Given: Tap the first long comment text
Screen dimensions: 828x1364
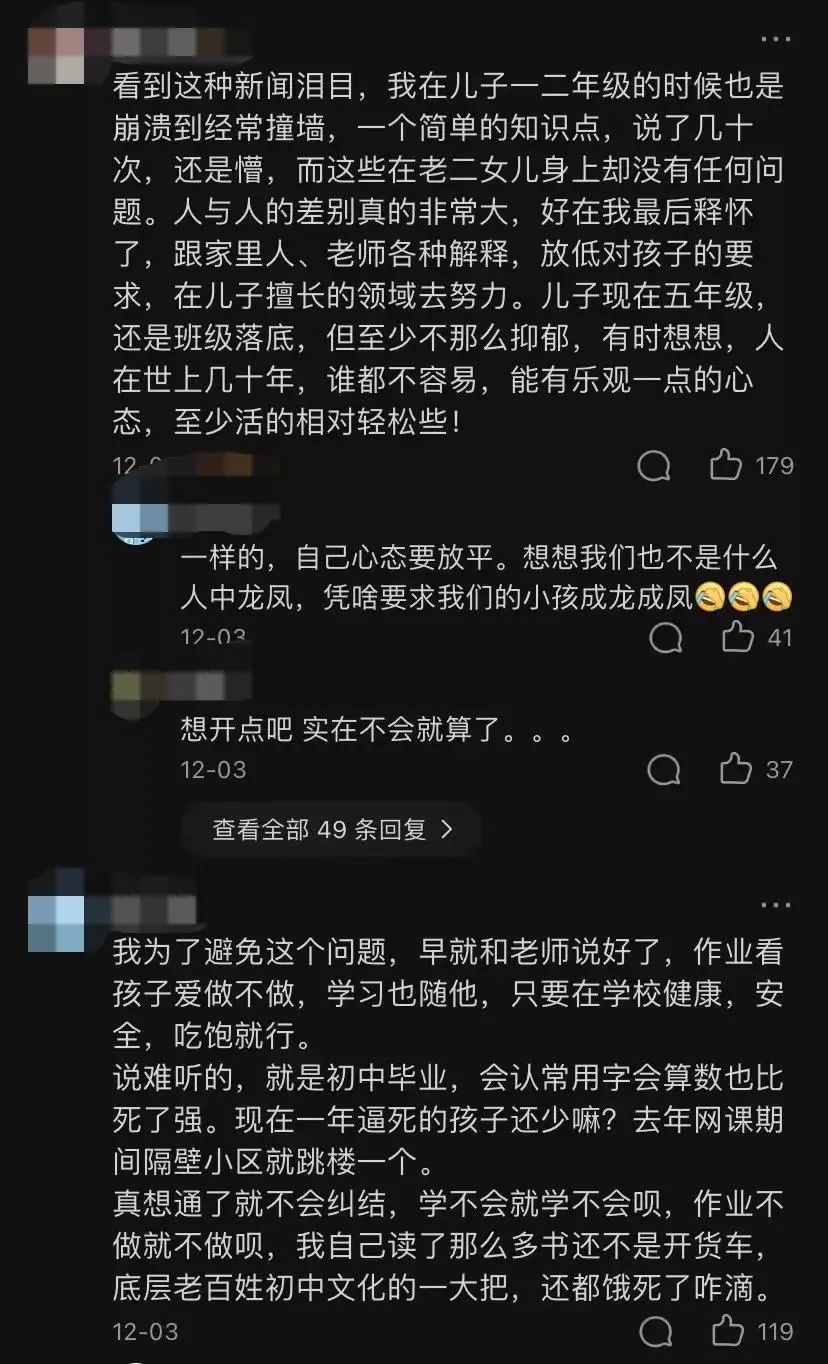Looking at the screenshot, I should tap(448, 255).
